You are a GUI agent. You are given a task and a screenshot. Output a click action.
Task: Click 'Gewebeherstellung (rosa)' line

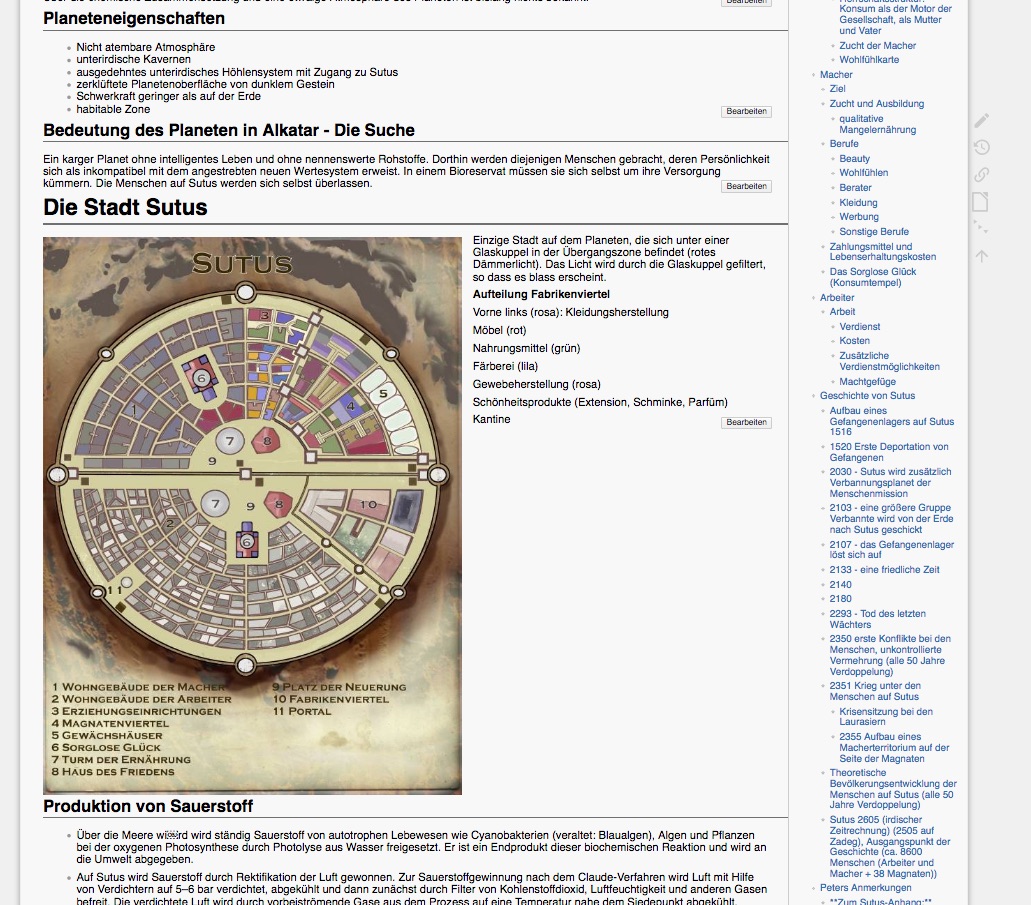(537, 384)
